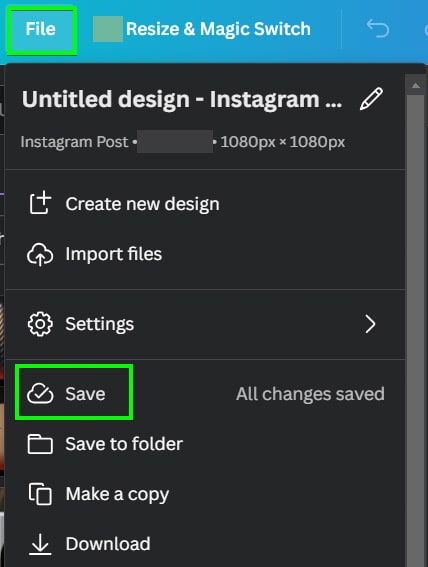Click the Save cloud checkmark icon
Viewport: 428px width, 567px height.
click(x=40, y=393)
